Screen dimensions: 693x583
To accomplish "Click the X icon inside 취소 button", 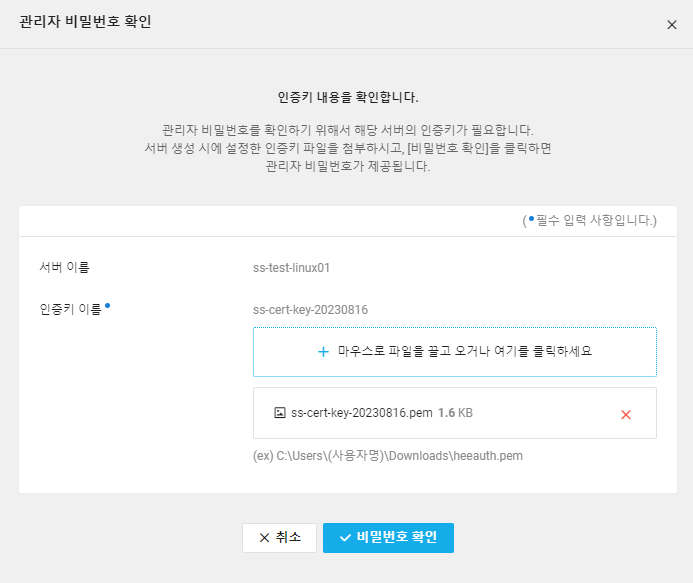I will [264, 538].
